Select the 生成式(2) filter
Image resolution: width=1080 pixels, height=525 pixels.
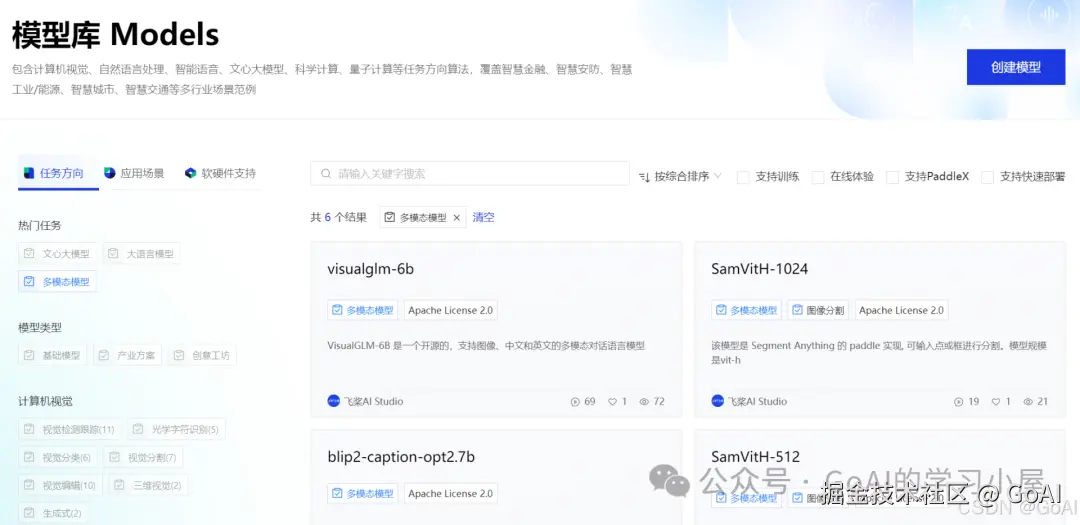coord(53,513)
